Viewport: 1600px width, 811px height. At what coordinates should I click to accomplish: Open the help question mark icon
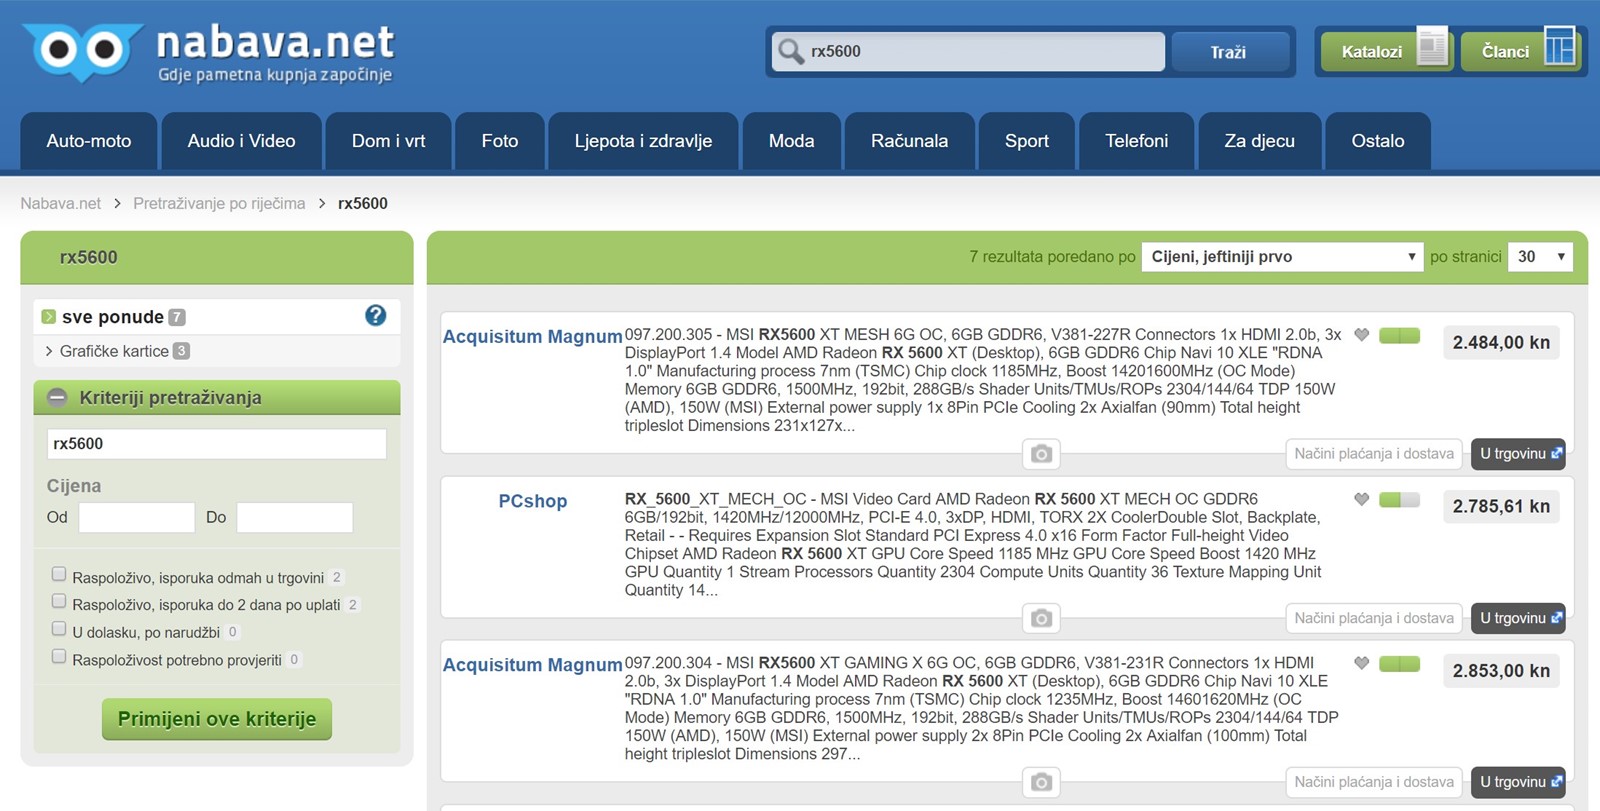[x=375, y=316]
